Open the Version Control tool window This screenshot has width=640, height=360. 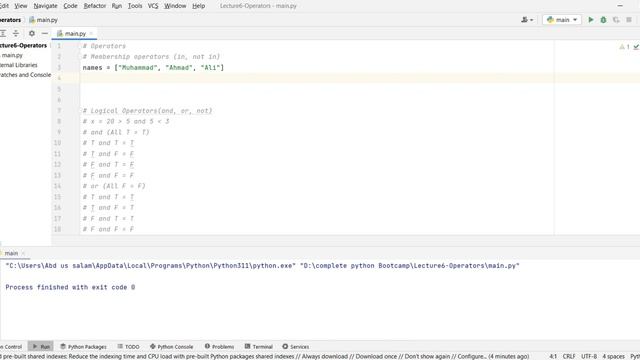pos(11,347)
